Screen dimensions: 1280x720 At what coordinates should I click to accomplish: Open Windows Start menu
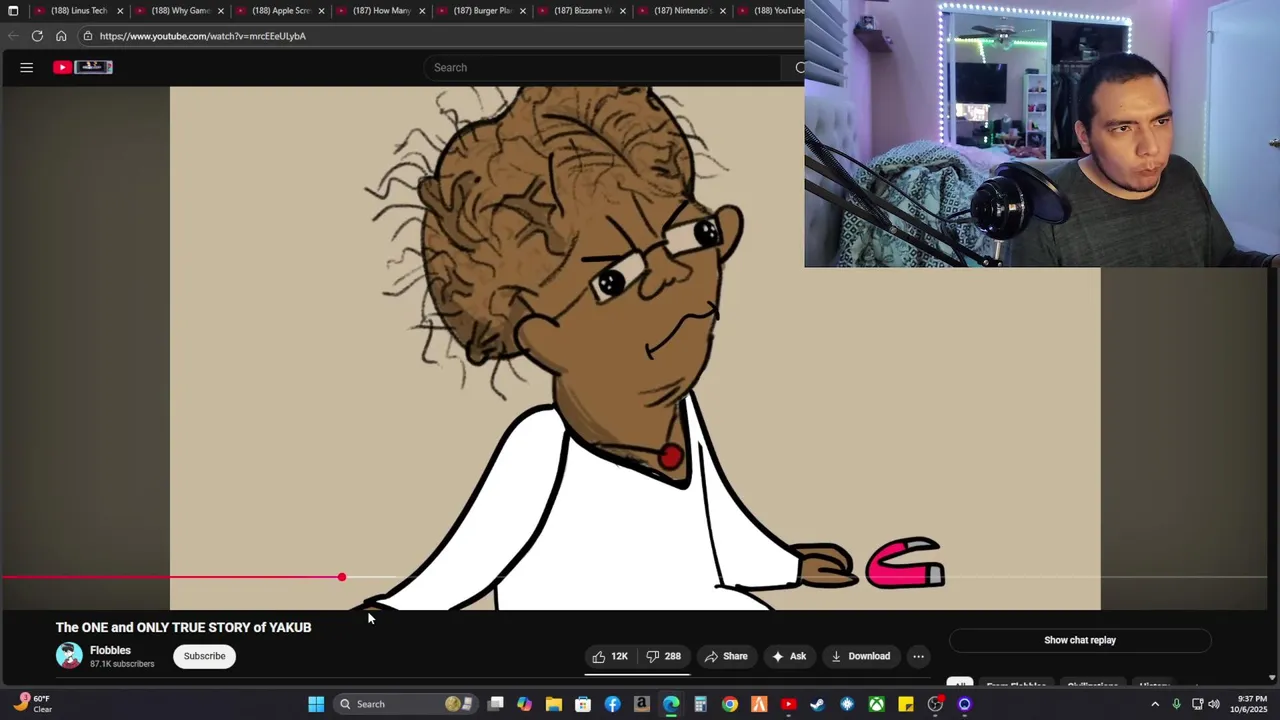pos(316,704)
